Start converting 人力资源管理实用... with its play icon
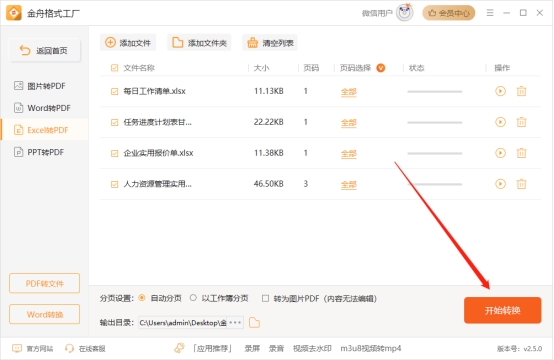The height and width of the screenshot is (360, 554). 500,184
